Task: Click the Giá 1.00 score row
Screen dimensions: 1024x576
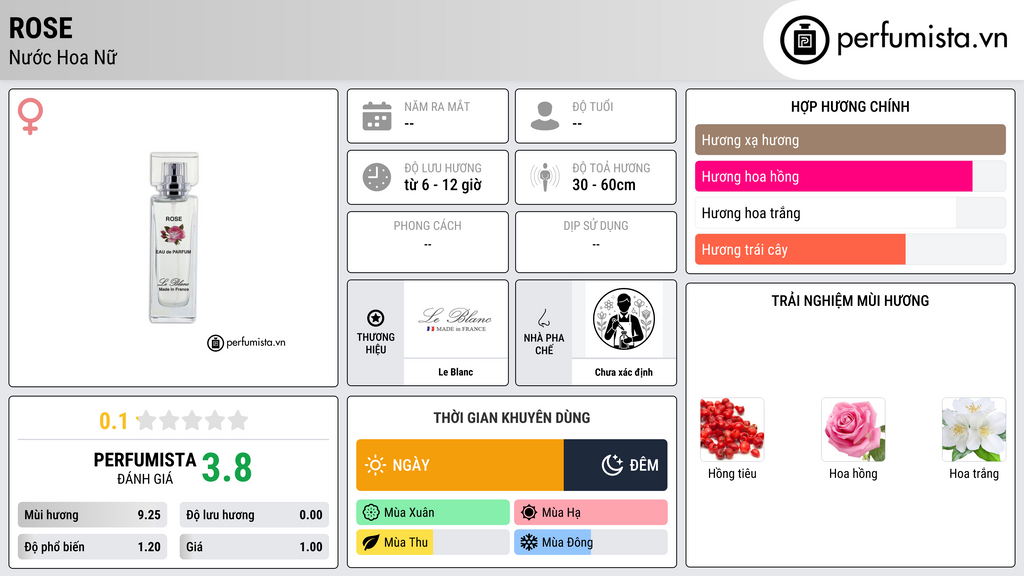Action: (254, 547)
